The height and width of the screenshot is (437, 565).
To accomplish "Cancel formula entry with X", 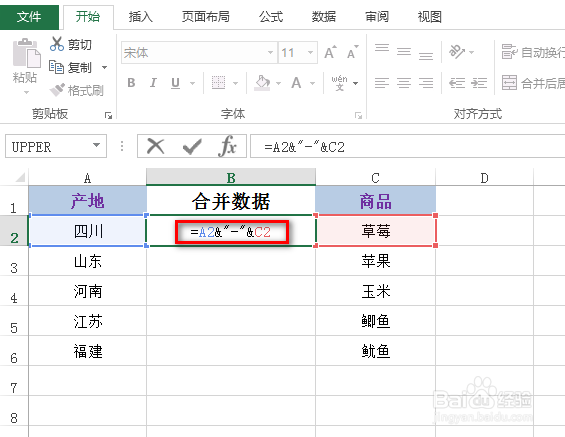I will pyautogui.click(x=156, y=146).
